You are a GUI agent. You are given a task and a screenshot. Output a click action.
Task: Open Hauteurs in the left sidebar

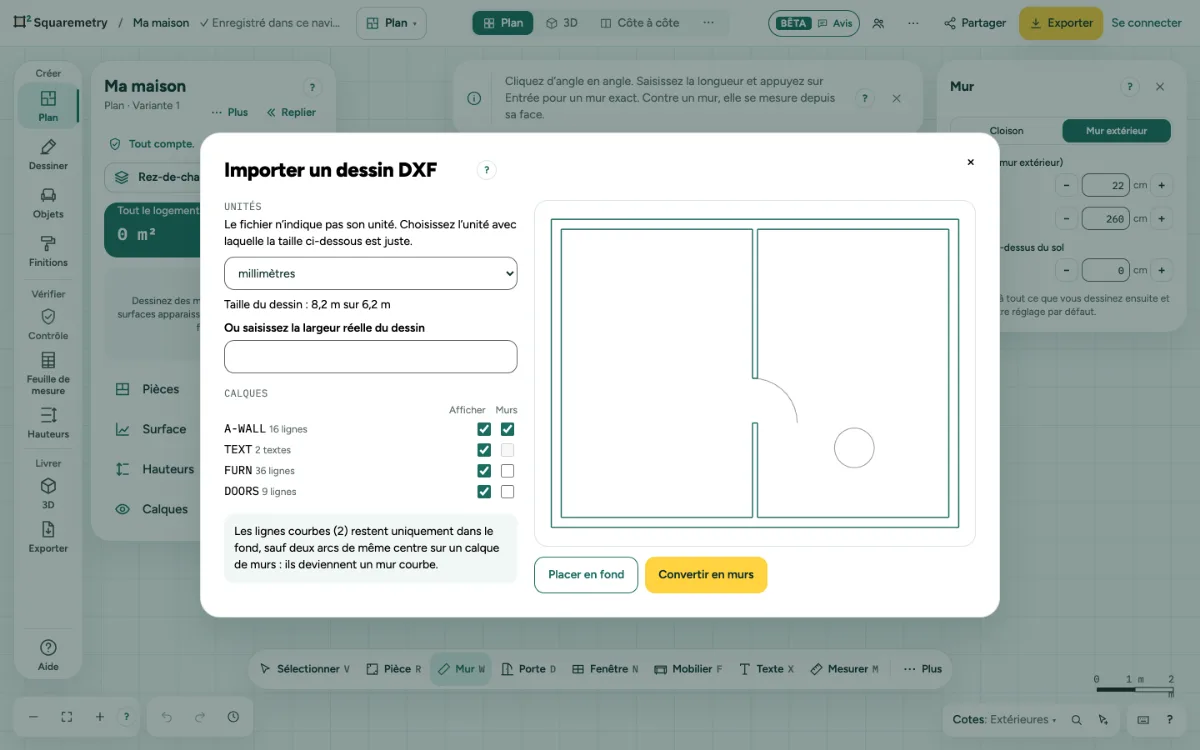click(x=48, y=423)
